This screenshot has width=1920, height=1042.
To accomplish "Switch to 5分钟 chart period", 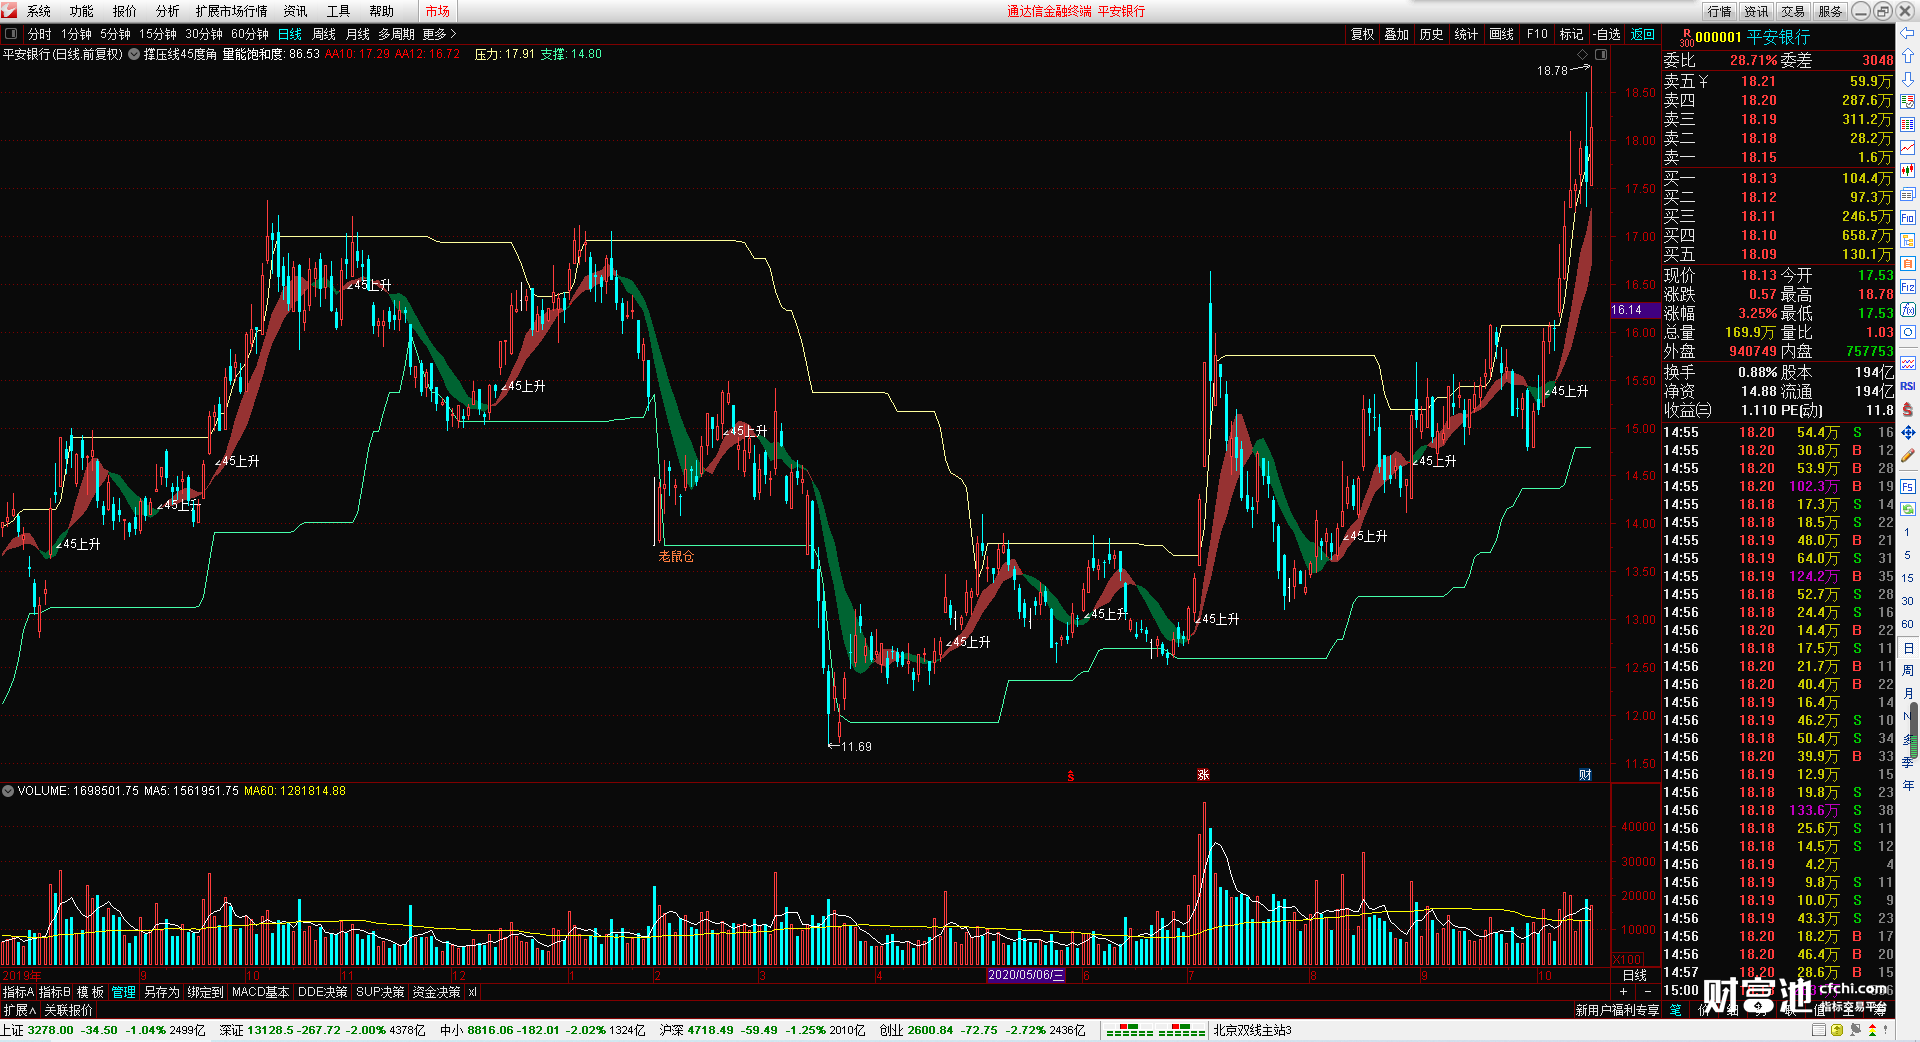I will pos(115,34).
